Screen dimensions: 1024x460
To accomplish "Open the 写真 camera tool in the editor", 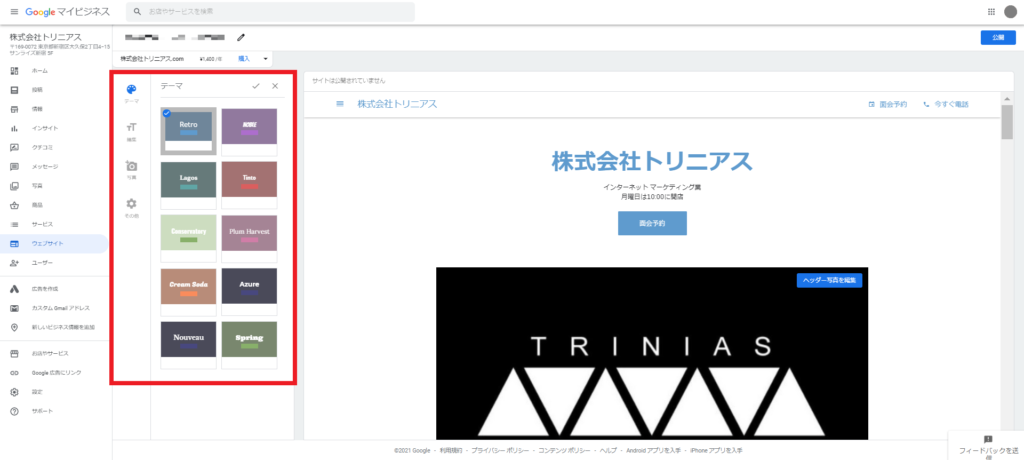I will [x=131, y=169].
